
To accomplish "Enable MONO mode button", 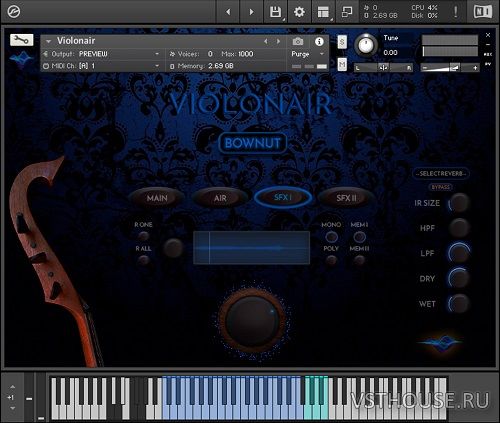I will point(331,237).
